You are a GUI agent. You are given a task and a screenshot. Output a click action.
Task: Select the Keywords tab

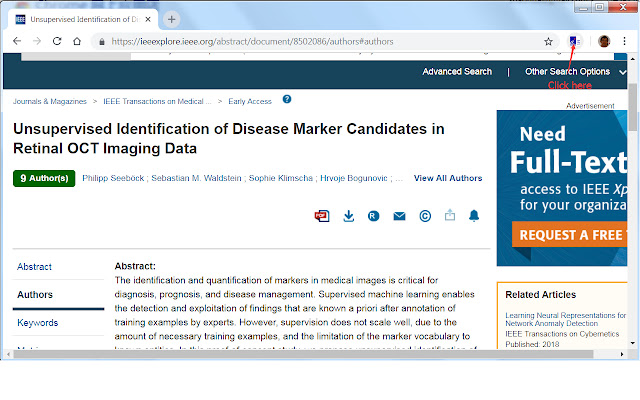click(38, 323)
